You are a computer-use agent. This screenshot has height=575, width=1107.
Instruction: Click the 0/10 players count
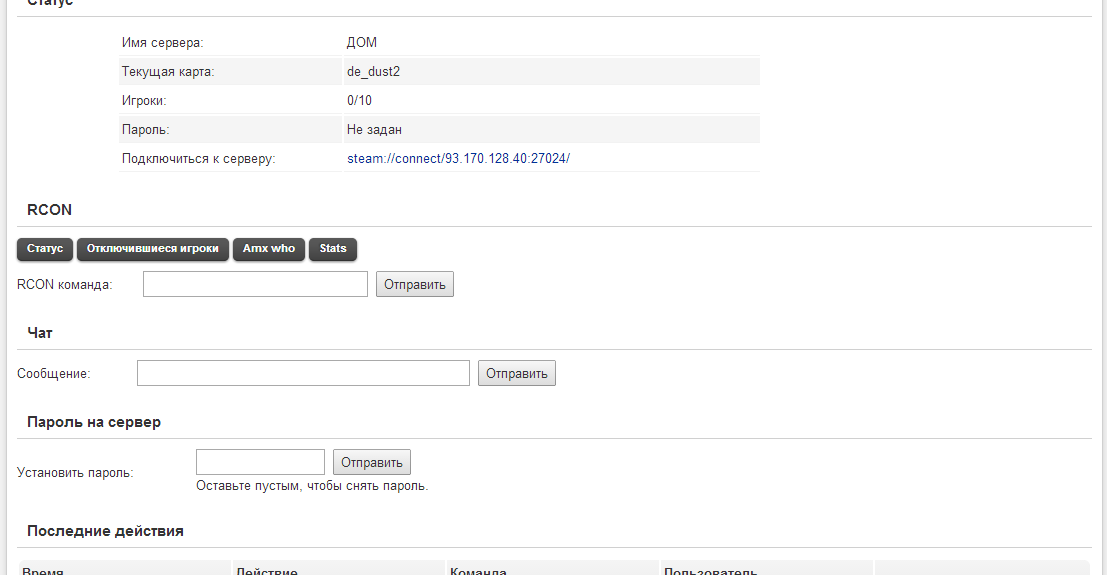pos(360,100)
